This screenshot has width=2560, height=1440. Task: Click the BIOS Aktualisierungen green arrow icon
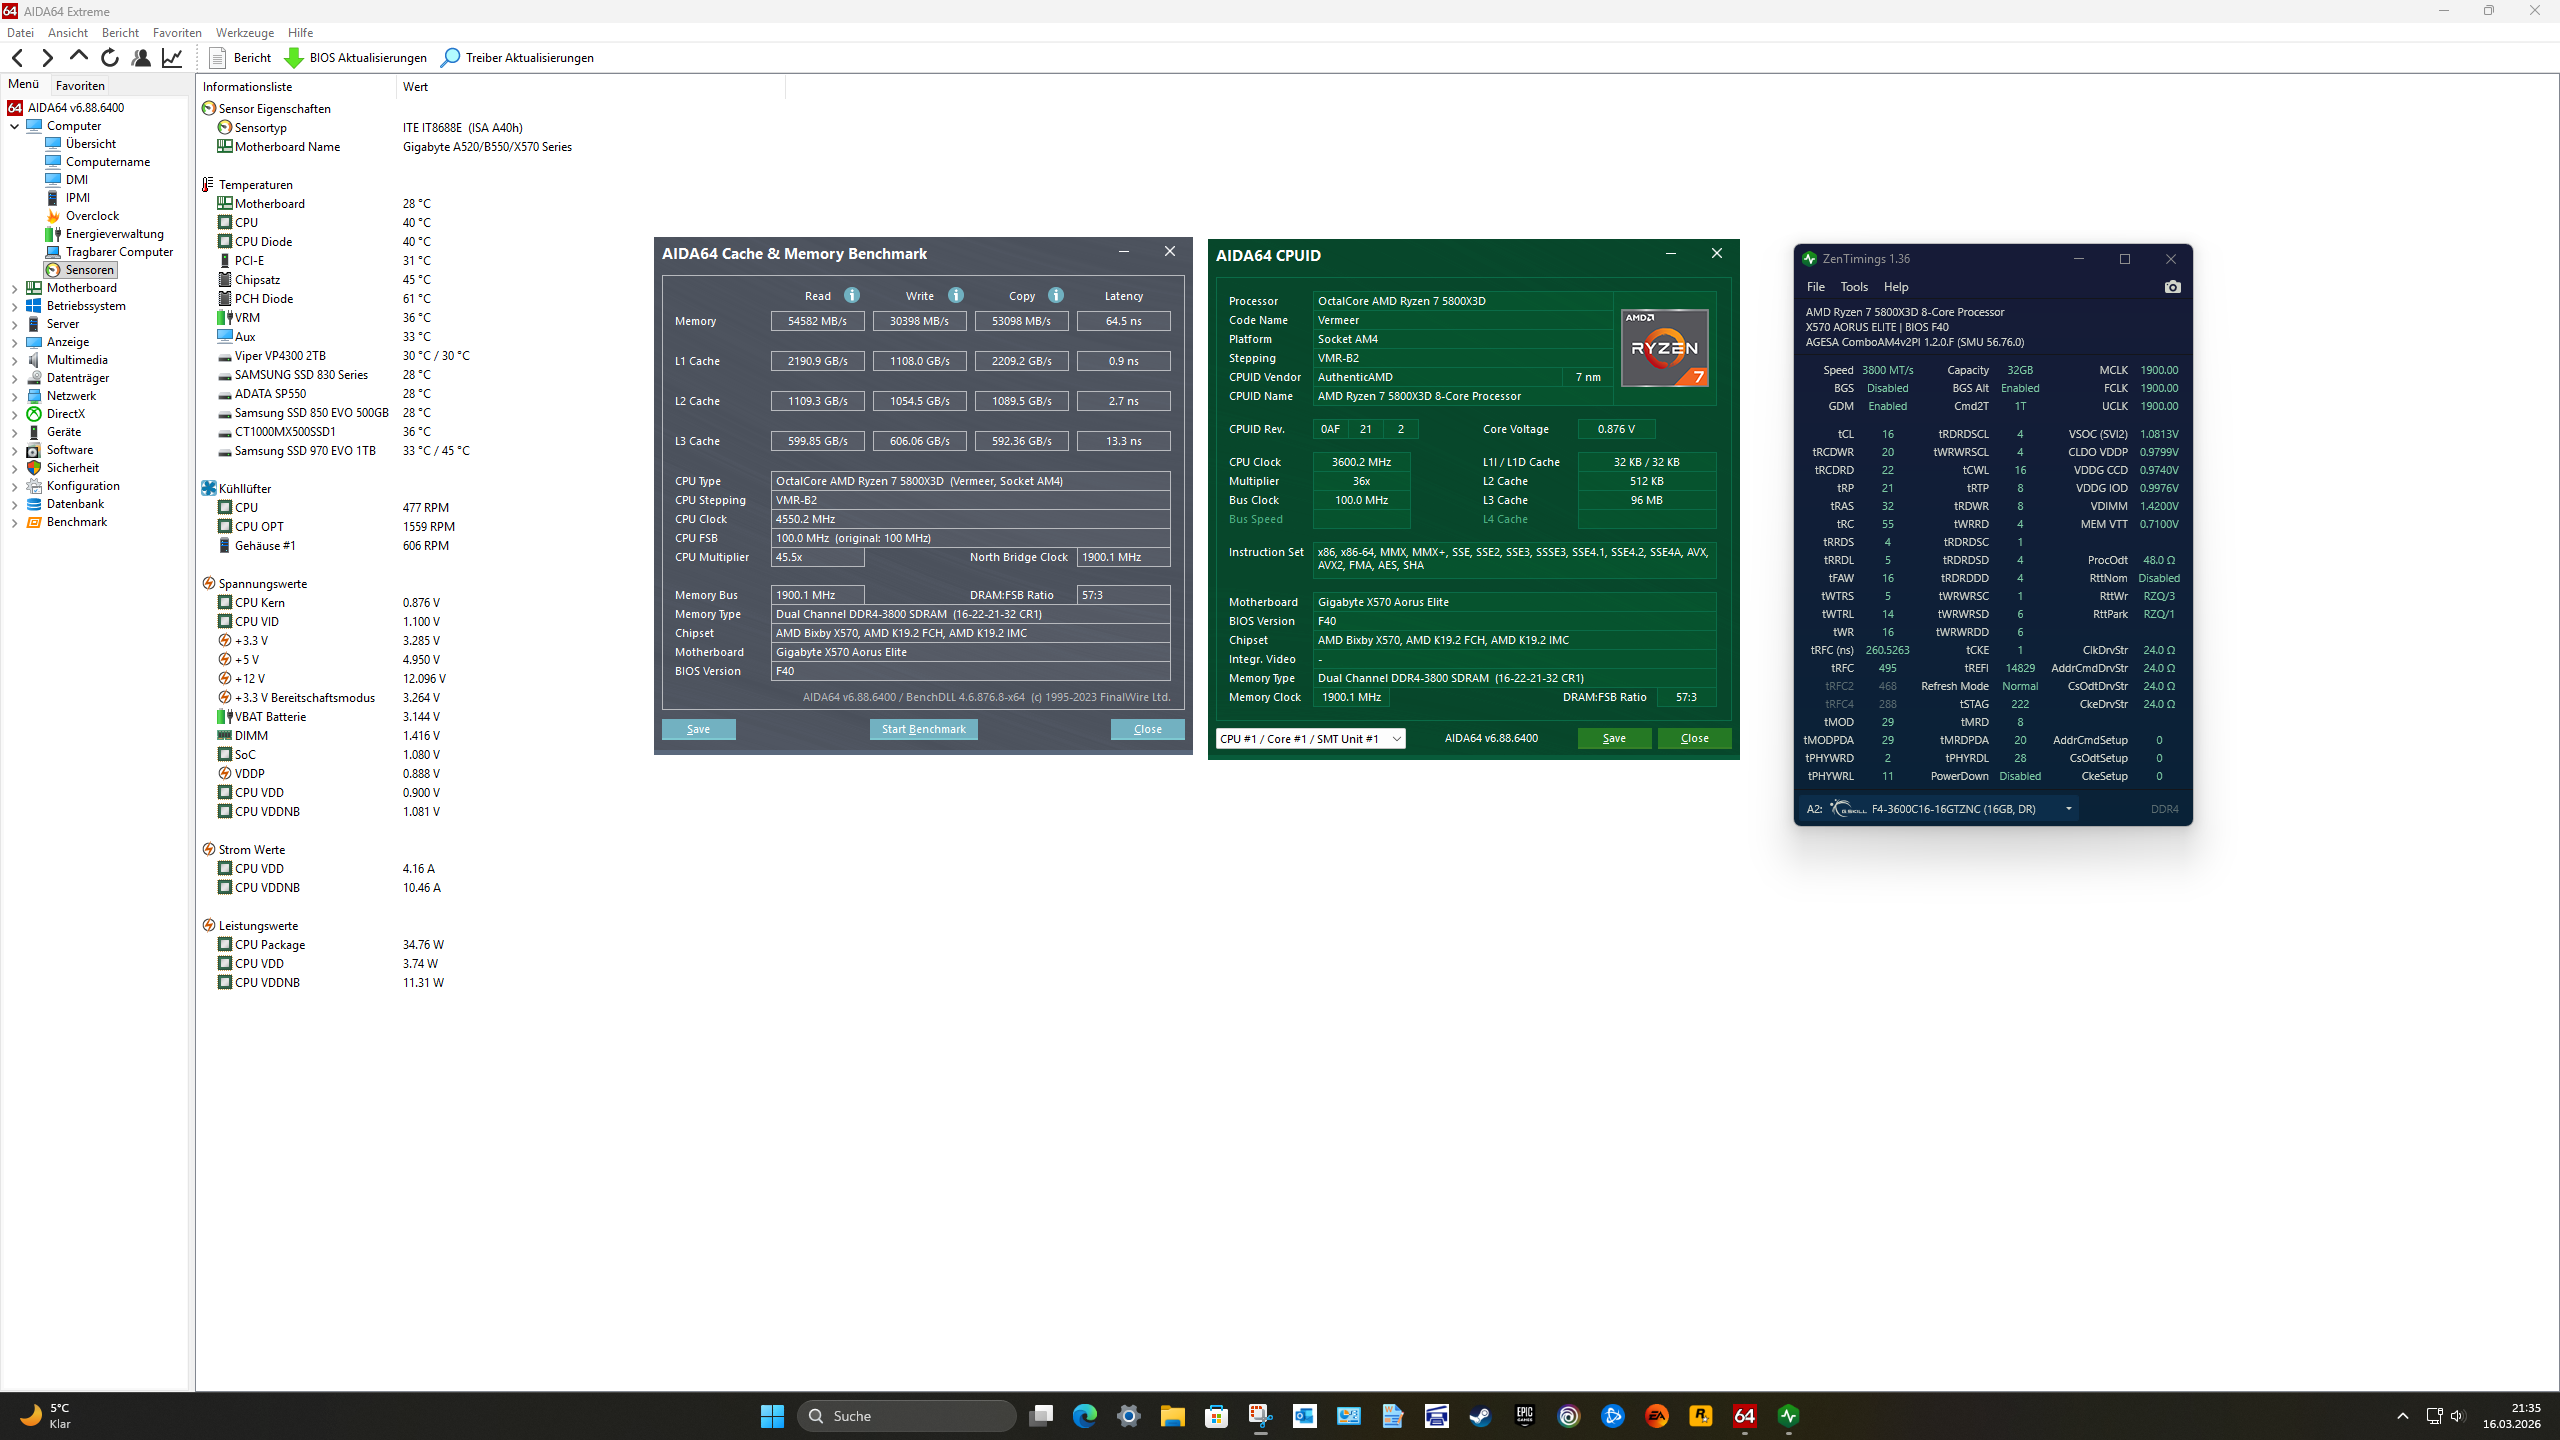[294, 57]
